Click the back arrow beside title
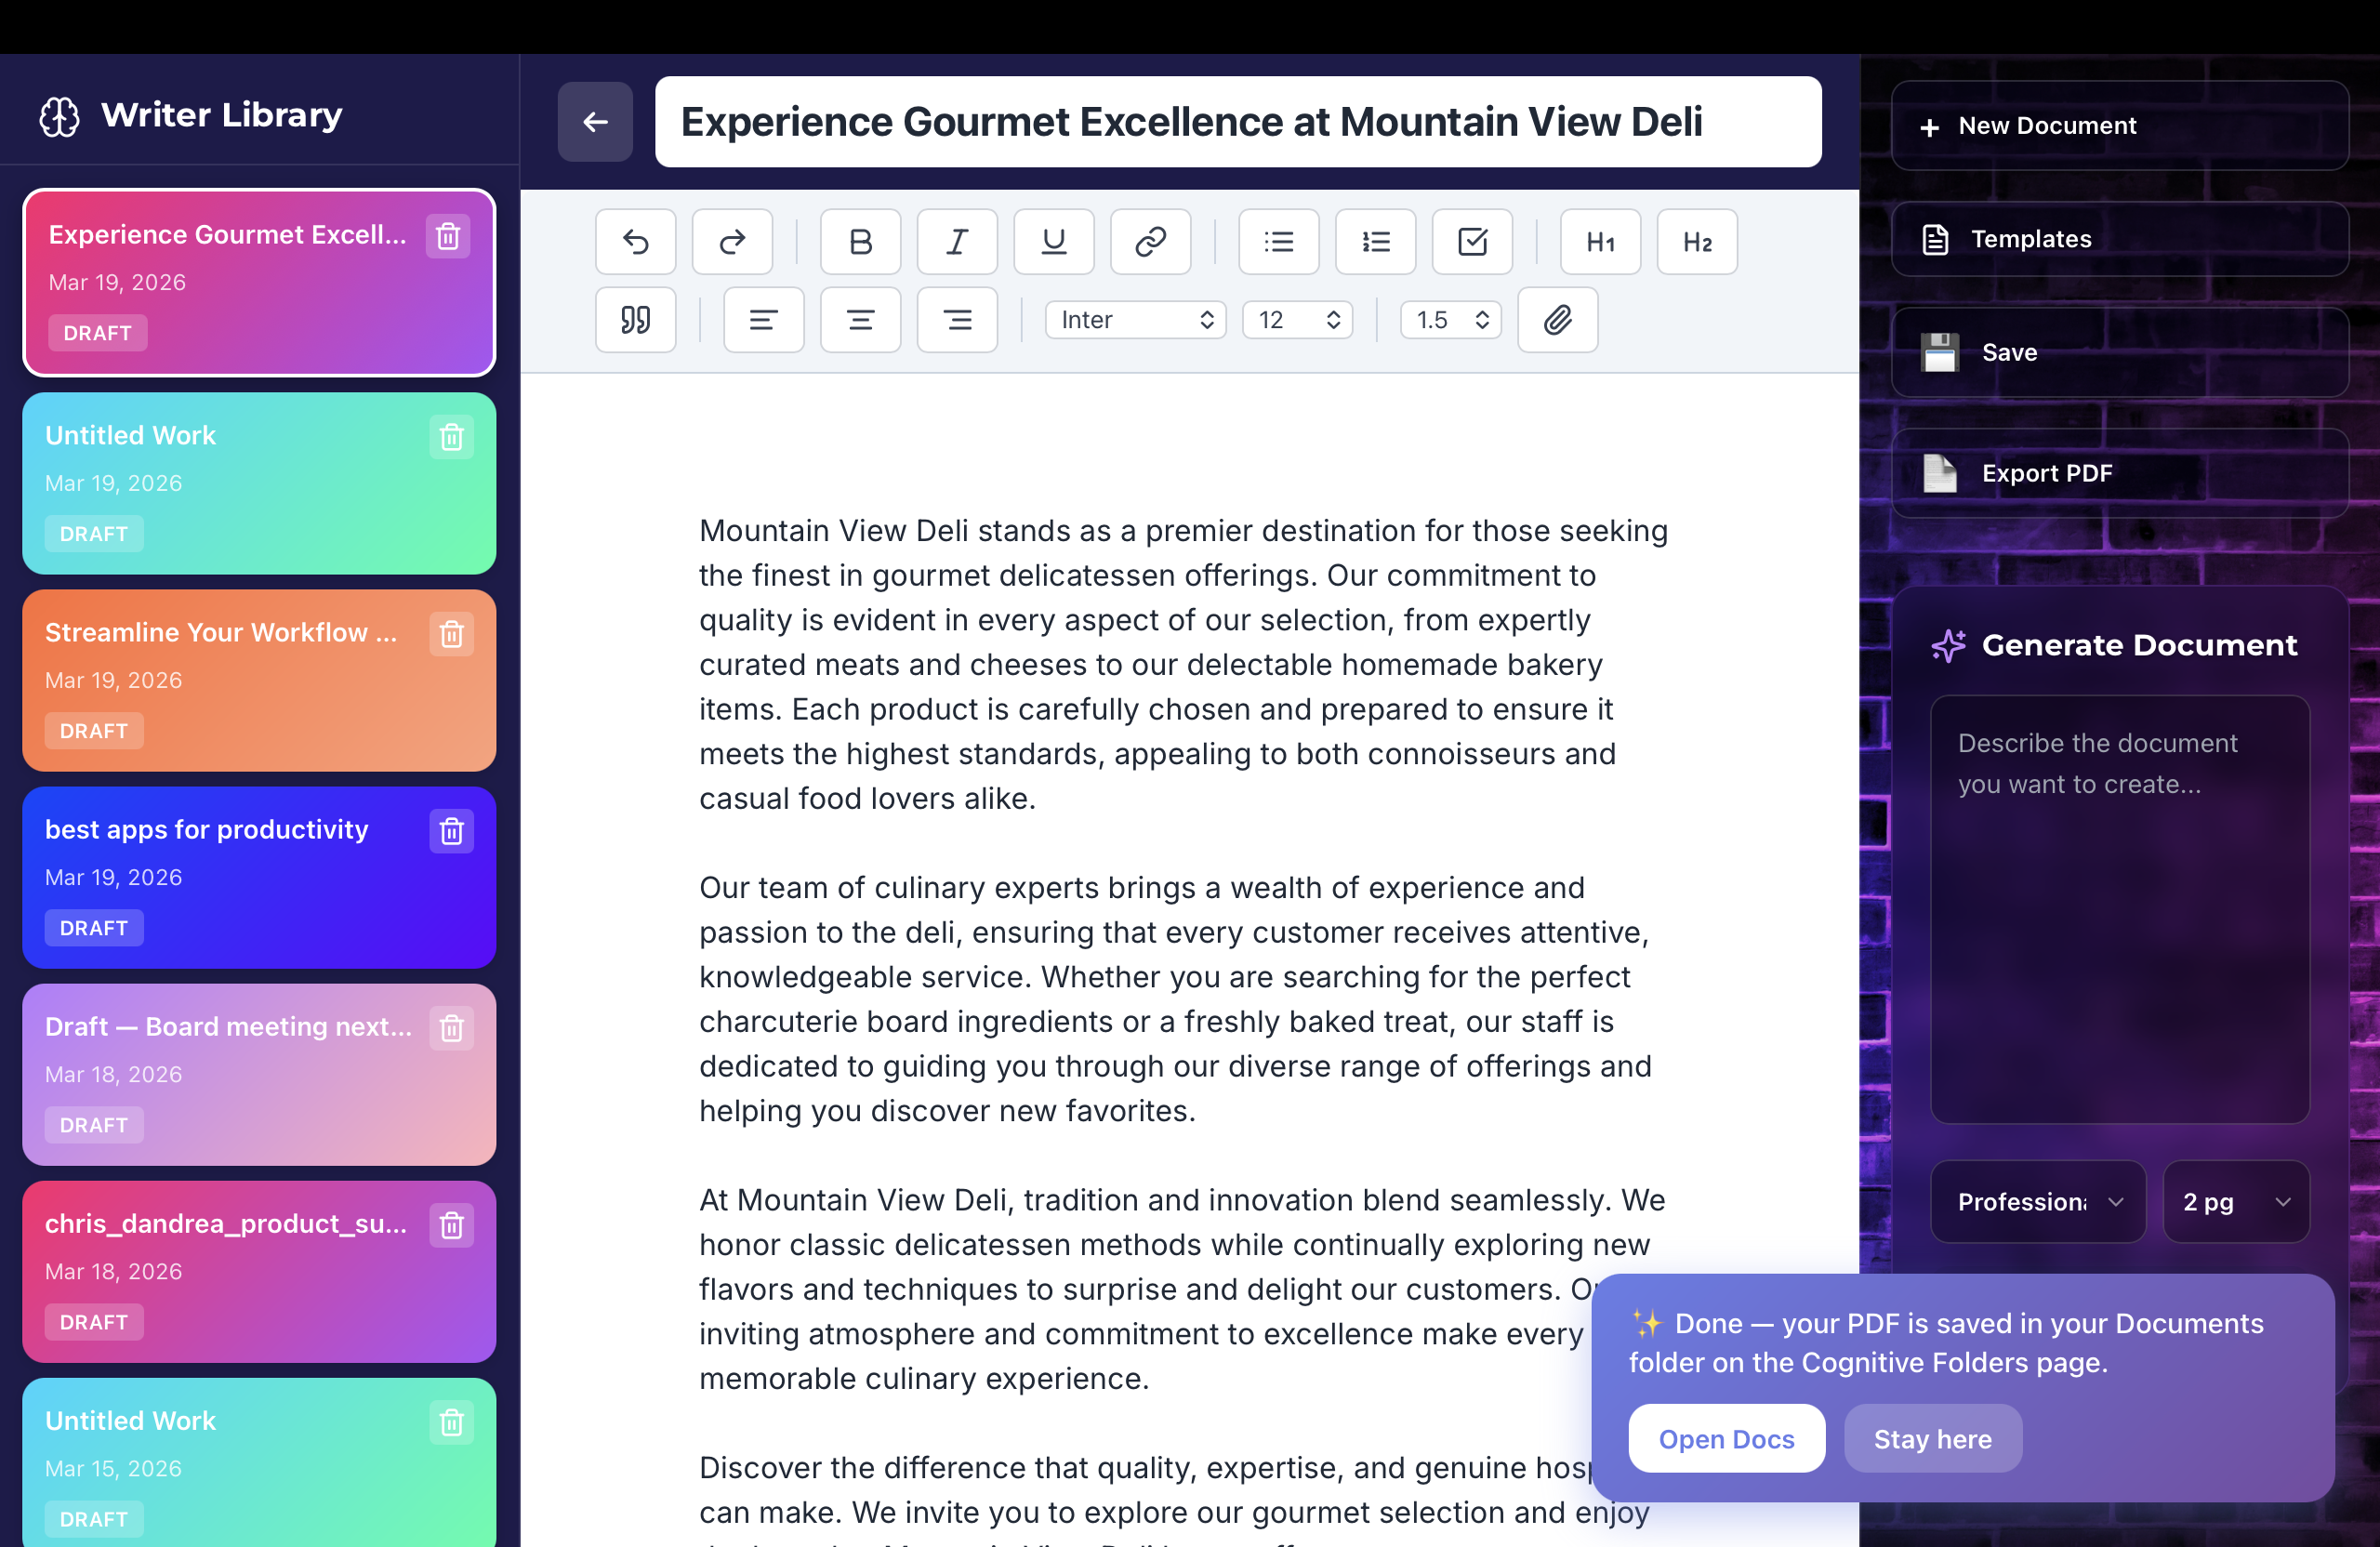This screenshot has height=1547, width=2380. pyautogui.click(x=595, y=122)
